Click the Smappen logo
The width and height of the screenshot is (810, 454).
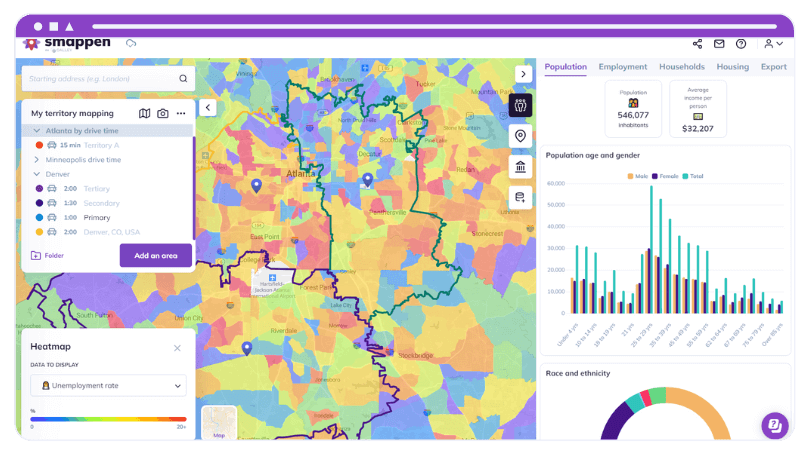pos(67,43)
